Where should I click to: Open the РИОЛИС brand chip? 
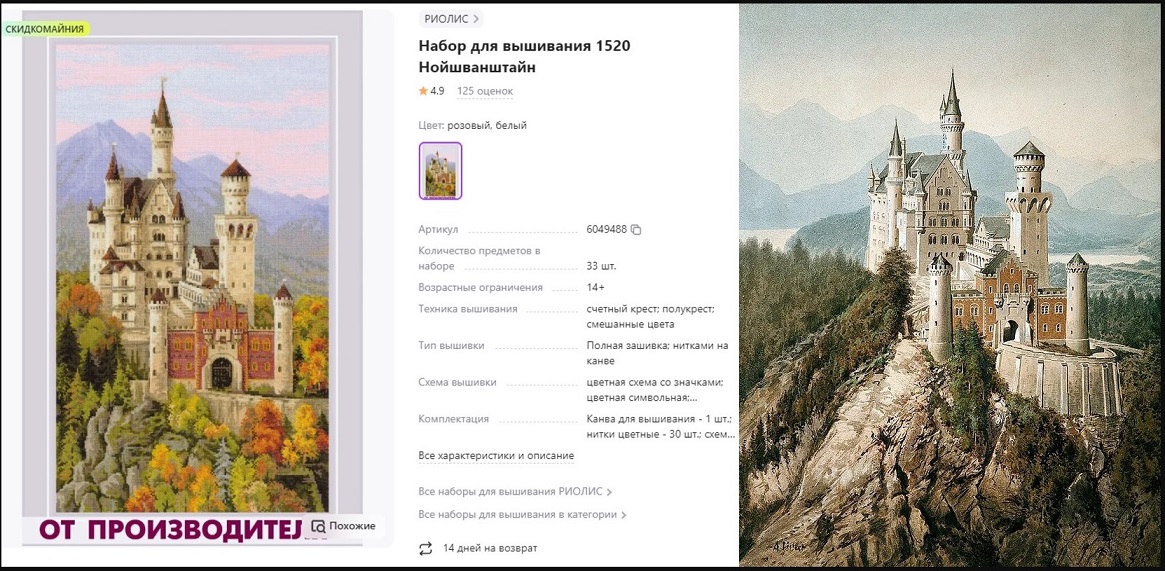coord(451,19)
